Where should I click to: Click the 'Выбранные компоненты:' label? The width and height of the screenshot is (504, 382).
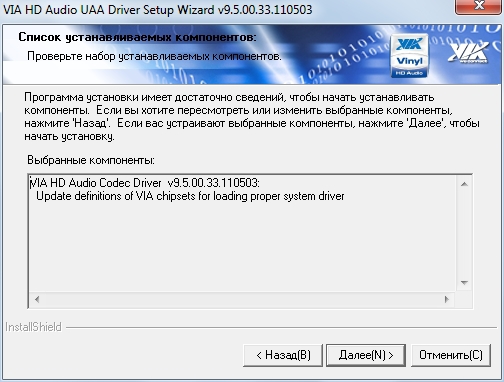tap(91, 160)
